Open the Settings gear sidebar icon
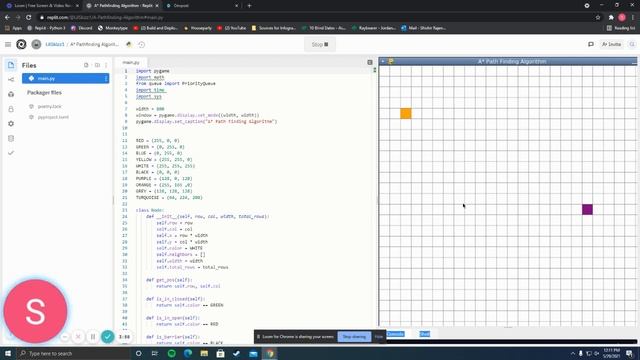 pyautogui.click(x=11, y=124)
